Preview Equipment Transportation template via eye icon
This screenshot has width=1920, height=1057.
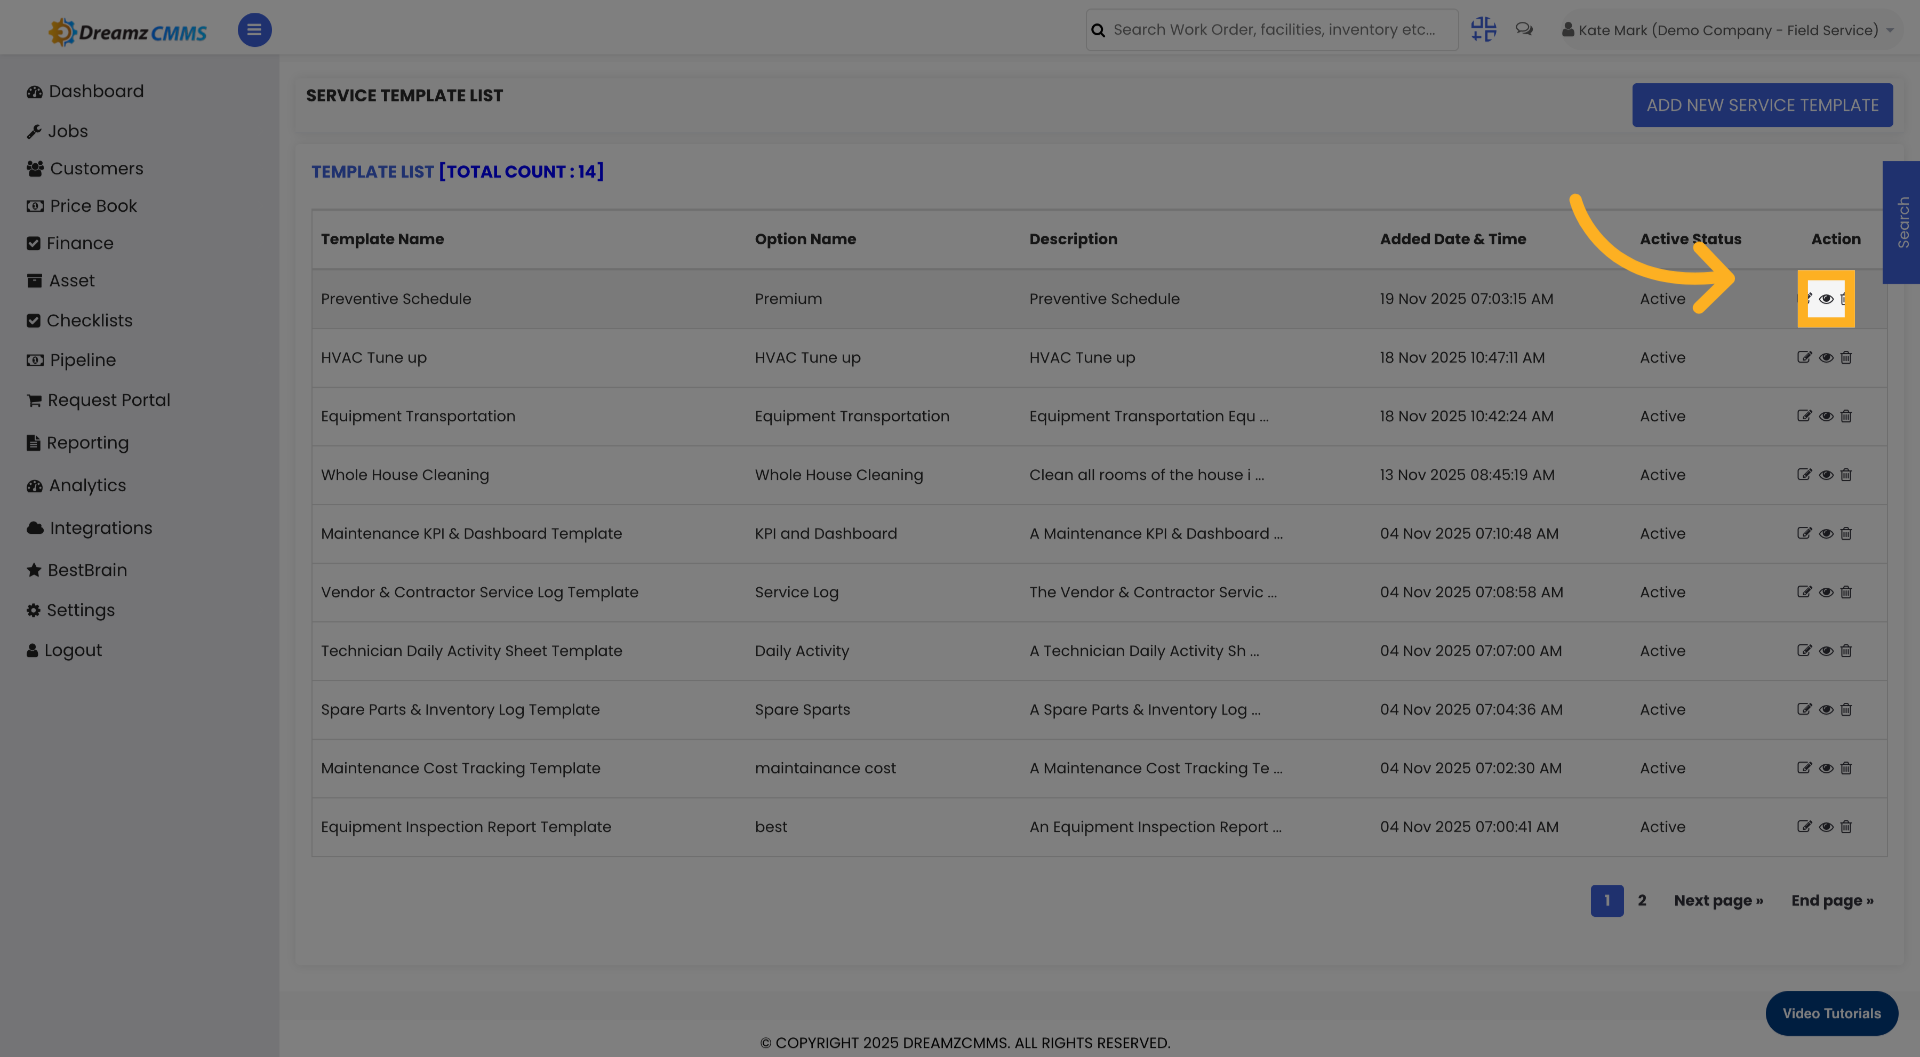[1826, 416]
